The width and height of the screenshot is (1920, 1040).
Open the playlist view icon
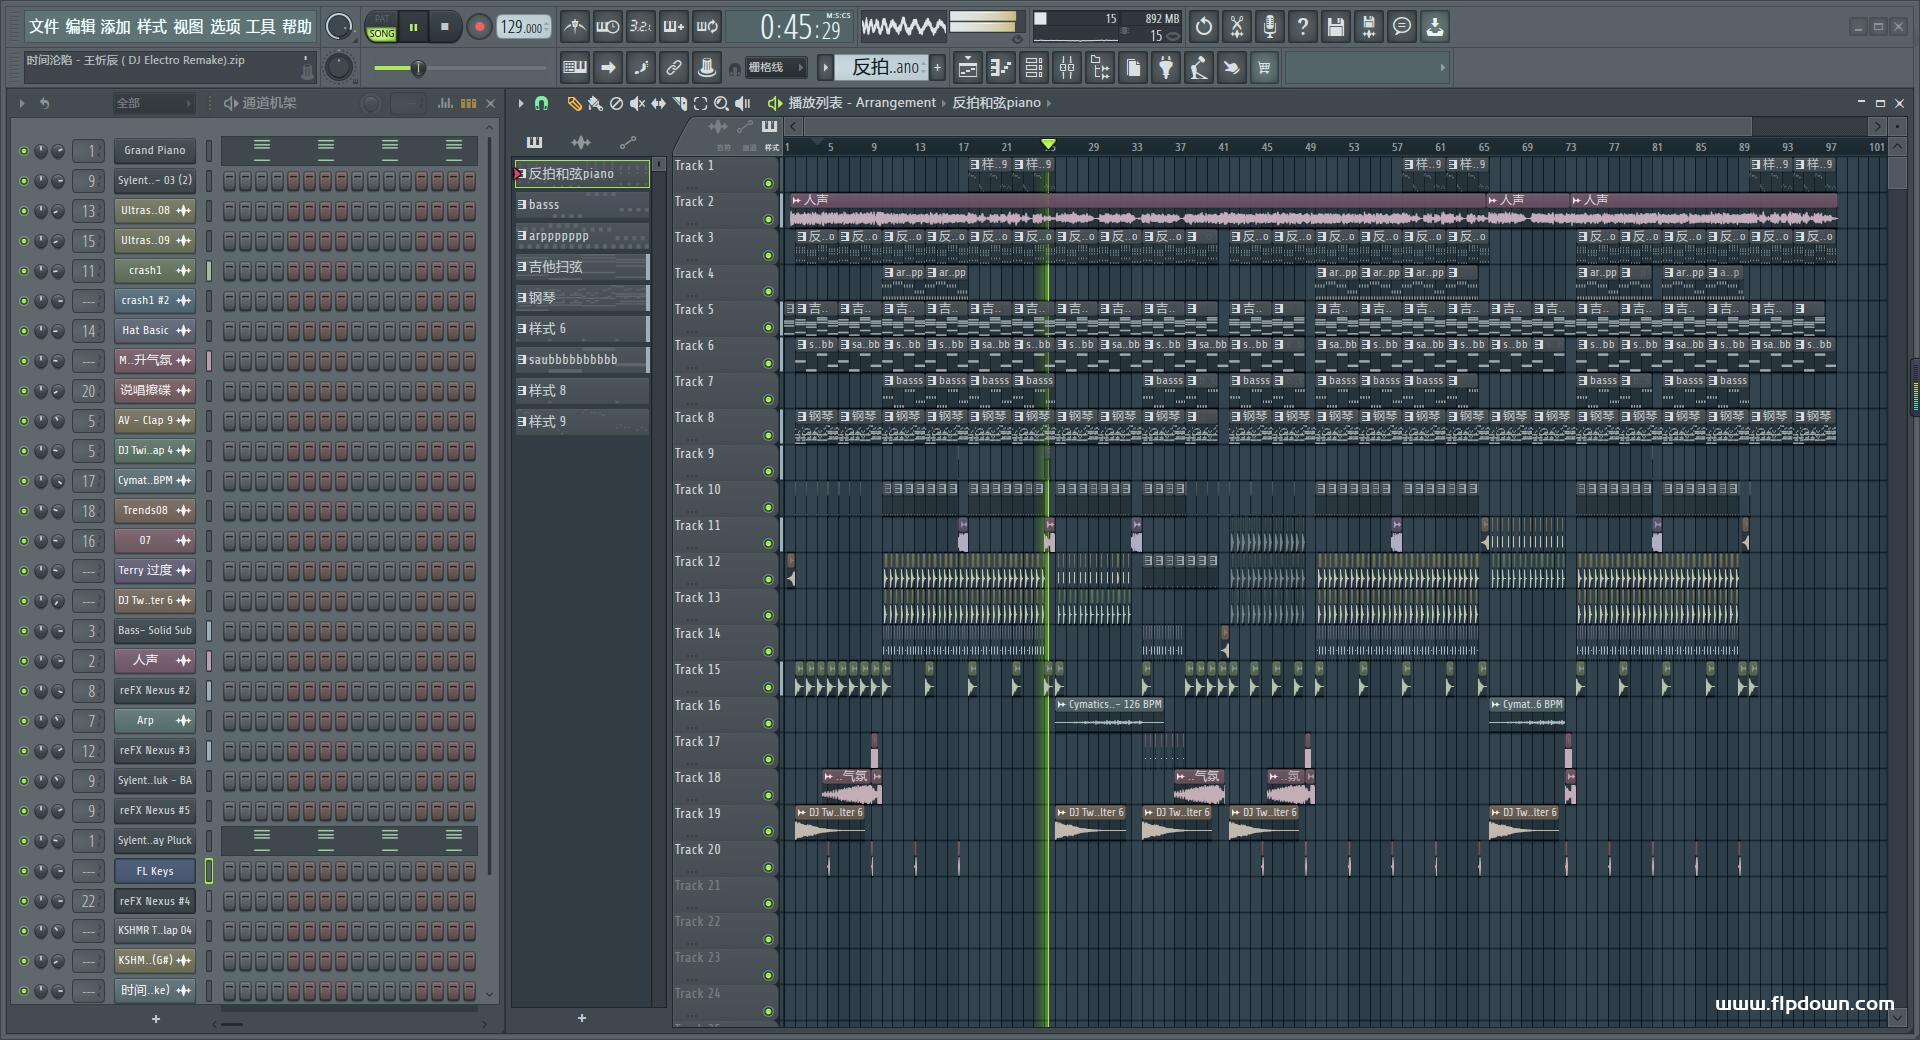click(x=967, y=68)
